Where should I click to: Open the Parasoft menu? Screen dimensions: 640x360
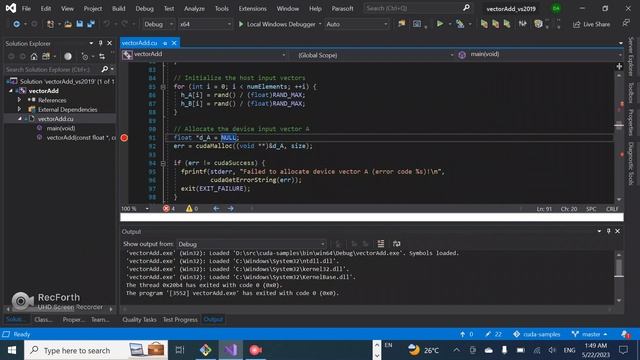pos(342,8)
